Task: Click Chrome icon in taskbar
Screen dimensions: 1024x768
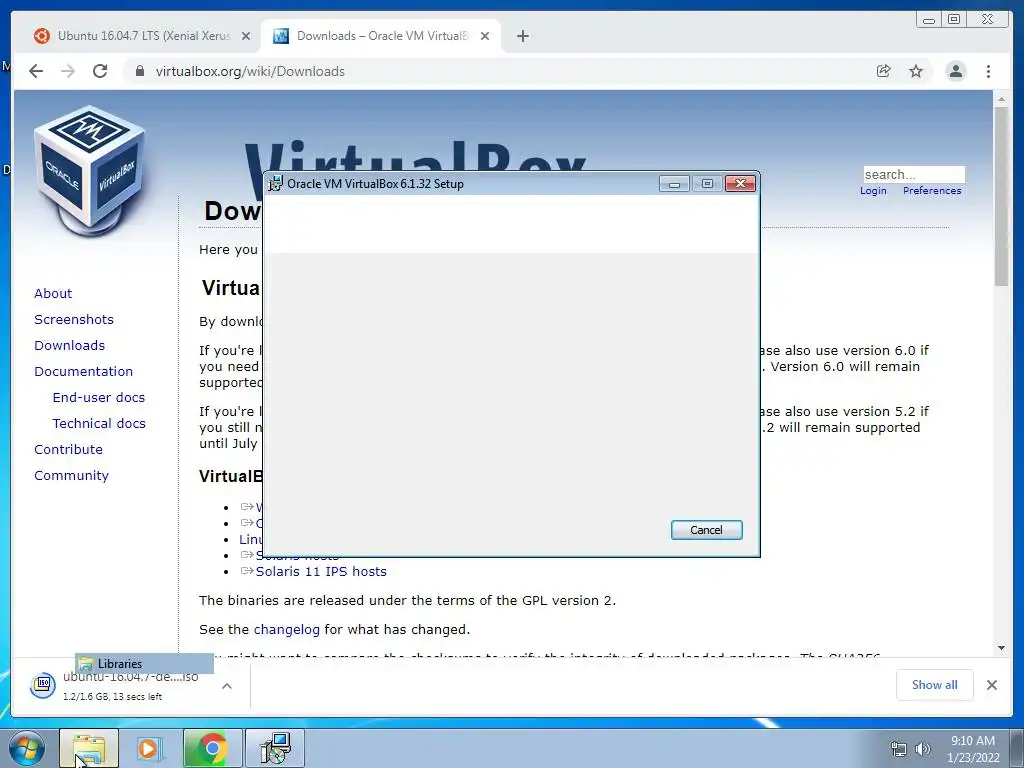Action: [x=212, y=748]
